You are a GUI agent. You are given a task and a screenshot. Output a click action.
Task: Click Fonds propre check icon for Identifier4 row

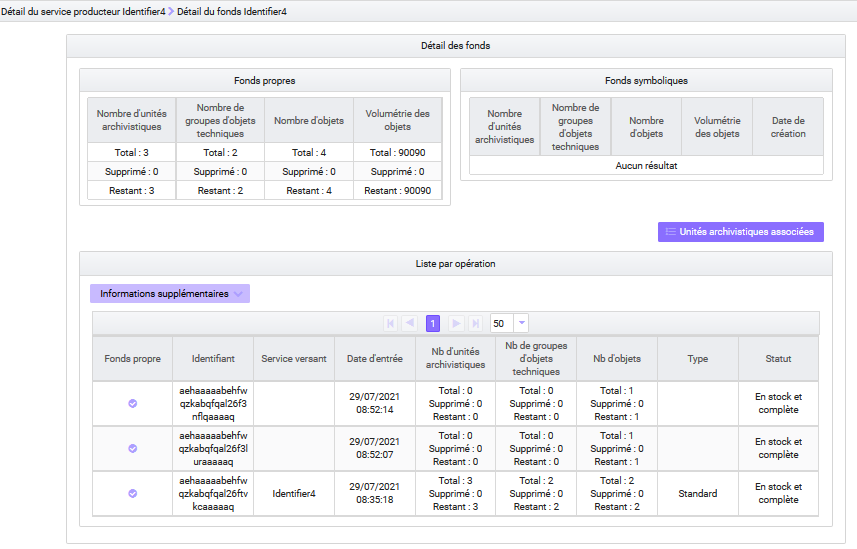click(x=133, y=493)
